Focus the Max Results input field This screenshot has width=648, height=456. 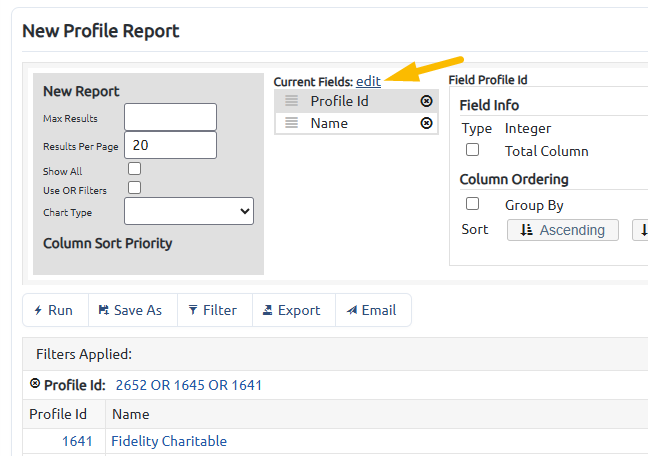click(x=170, y=117)
